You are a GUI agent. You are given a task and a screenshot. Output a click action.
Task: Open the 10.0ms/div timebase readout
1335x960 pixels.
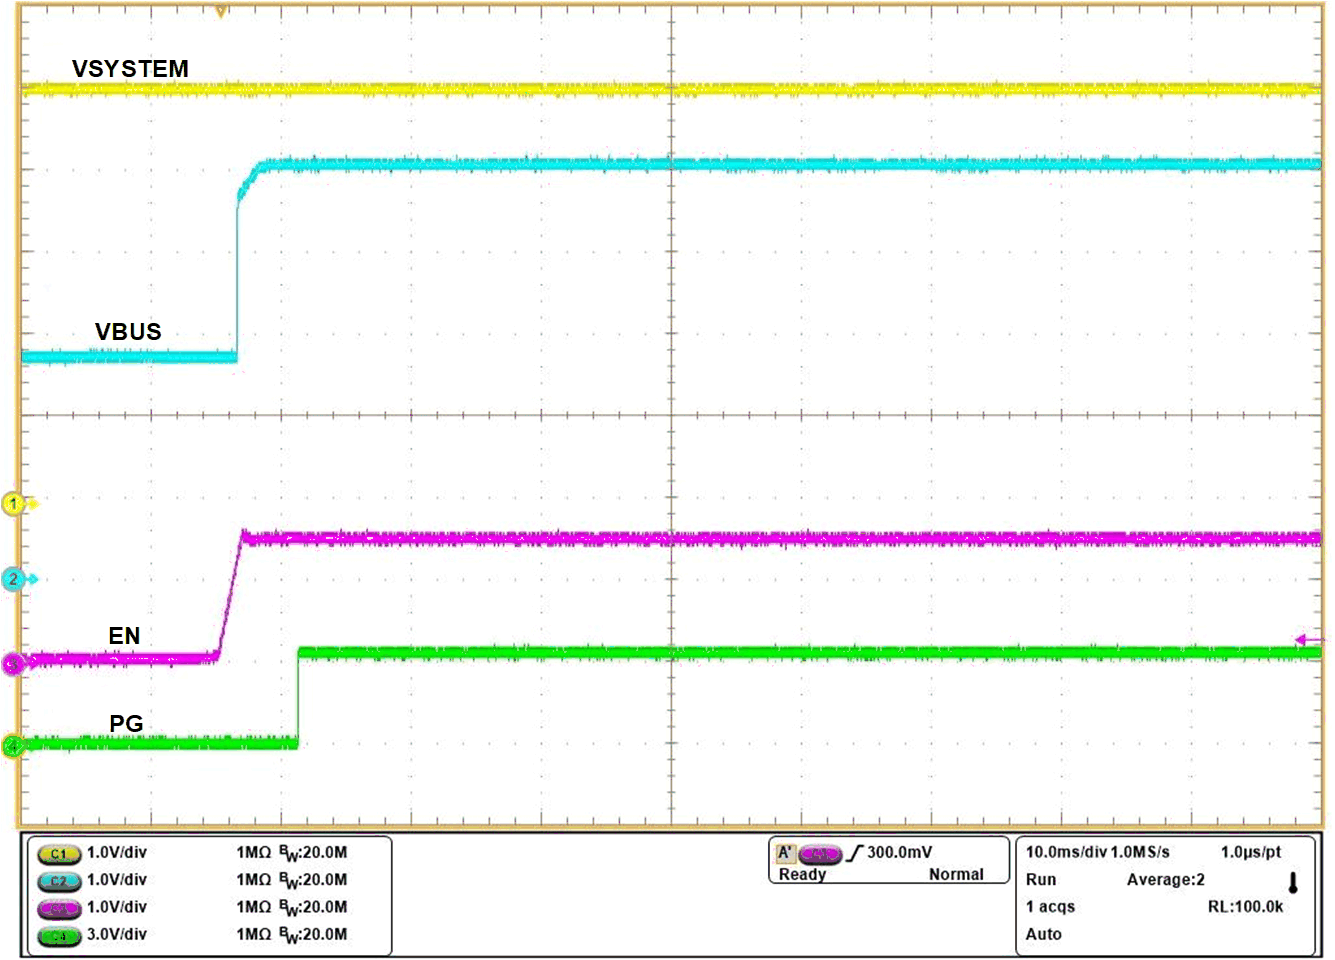[1066, 852]
